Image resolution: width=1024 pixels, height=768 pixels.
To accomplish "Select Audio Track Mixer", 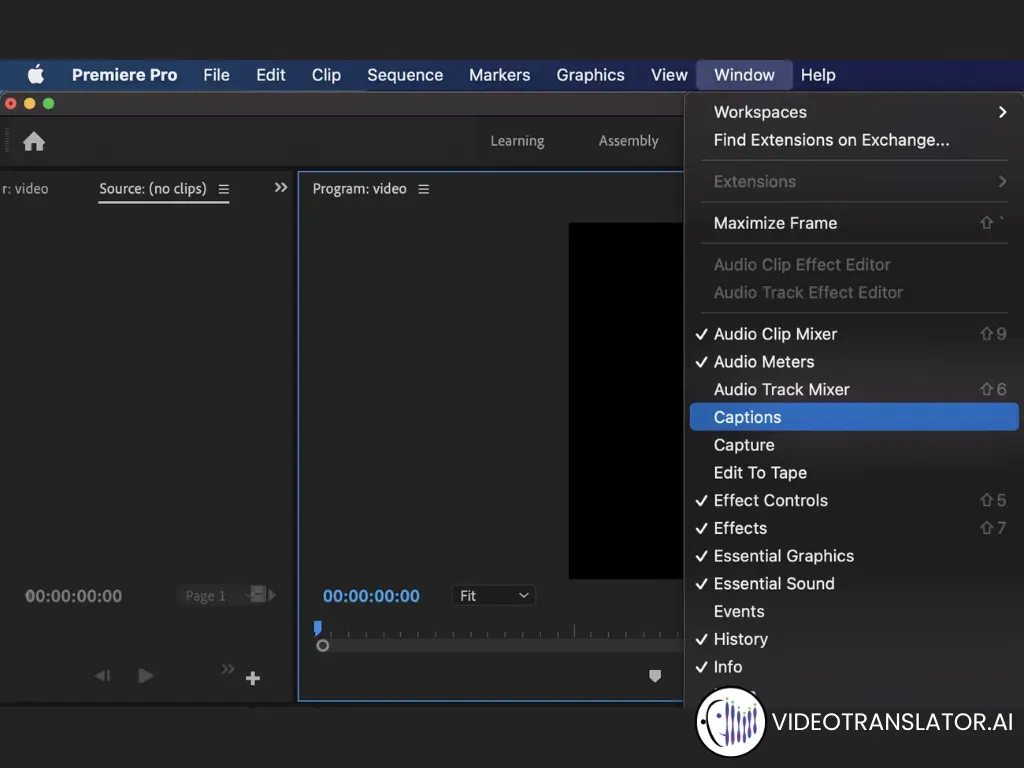I will pos(854,389).
